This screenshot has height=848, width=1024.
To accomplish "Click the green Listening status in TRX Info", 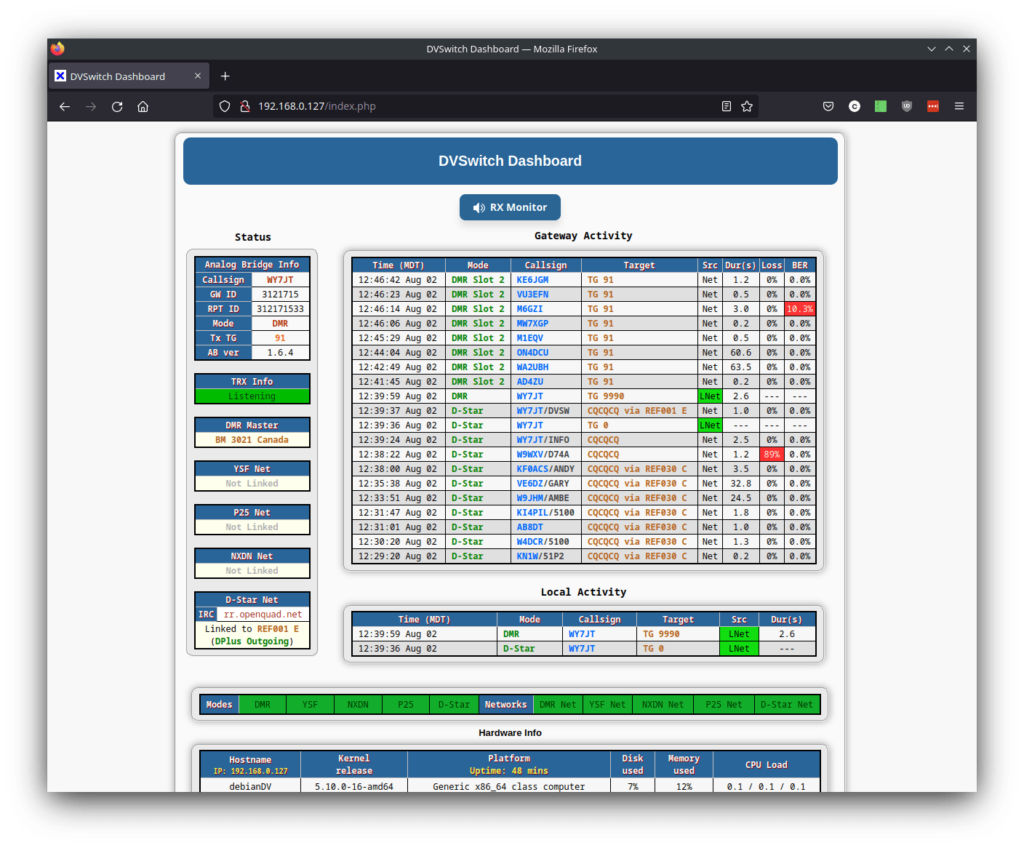I will pos(252,396).
